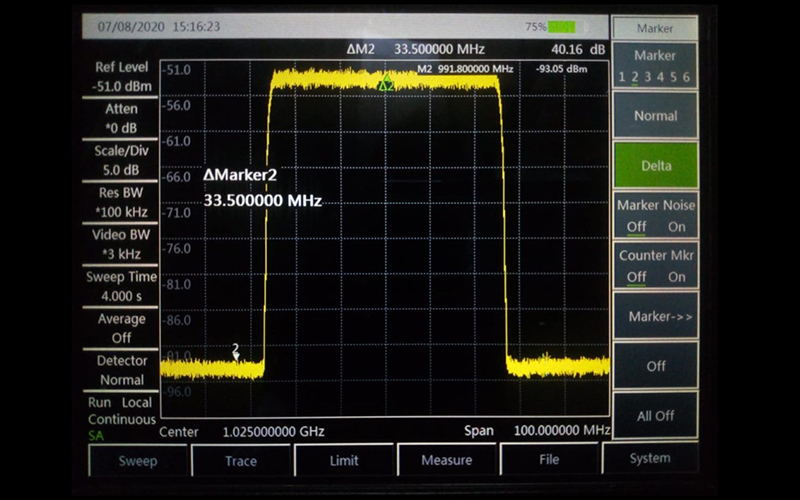Click the green delta marker triangle on trace

tap(386, 85)
